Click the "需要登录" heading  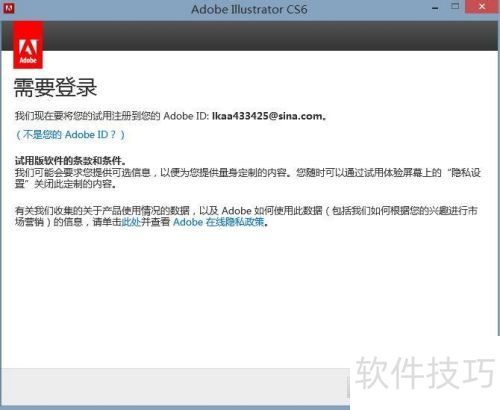click(55, 88)
